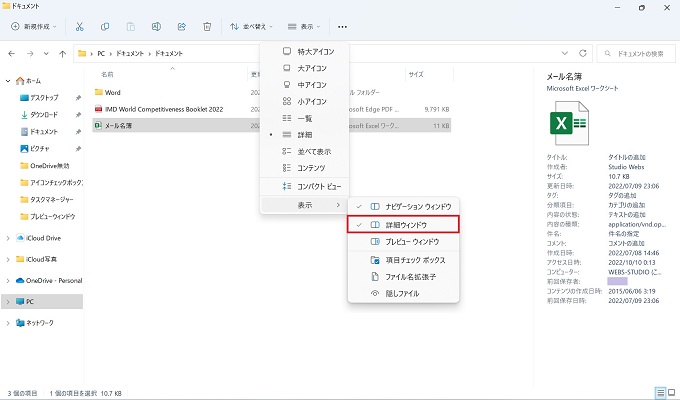The height and width of the screenshot is (400, 680).
Task: Open プレビューウィンドウ folder in sidebar
Action: click(48, 216)
